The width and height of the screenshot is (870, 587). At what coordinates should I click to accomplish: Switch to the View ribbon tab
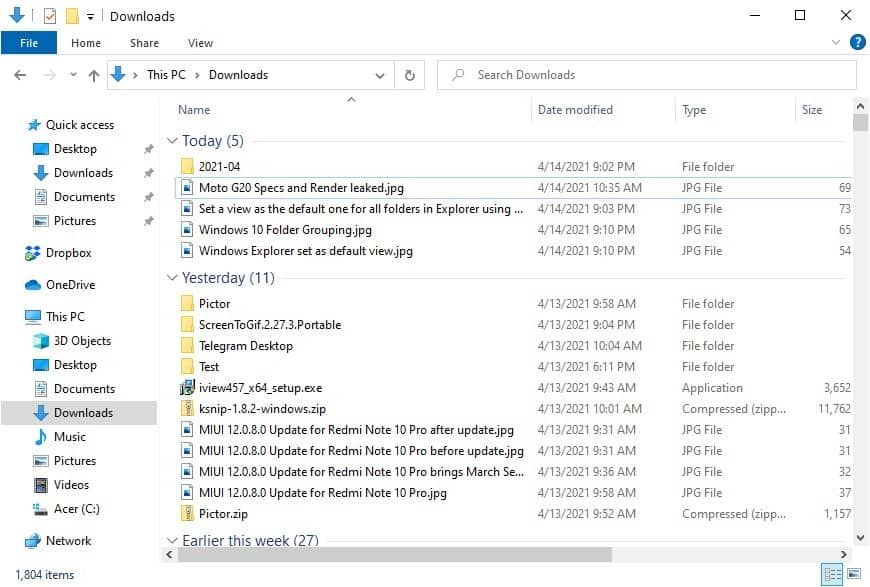(x=200, y=43)
